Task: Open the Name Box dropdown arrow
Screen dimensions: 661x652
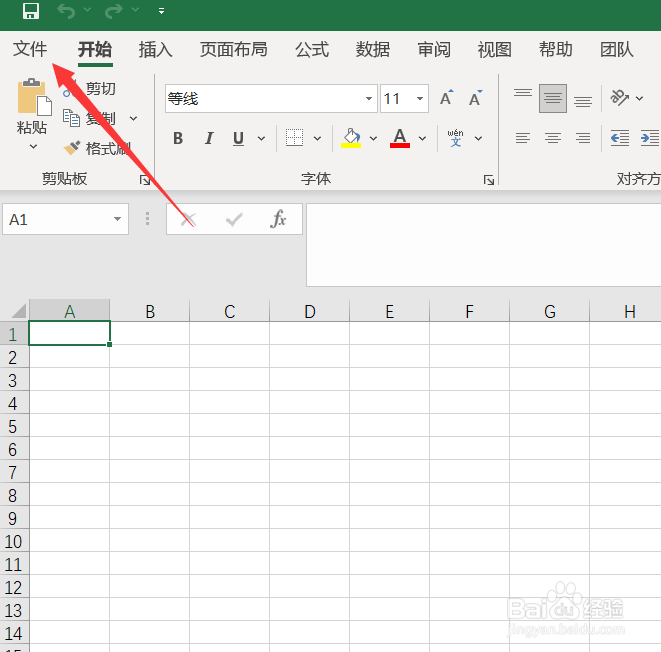Action: point(117,219)
